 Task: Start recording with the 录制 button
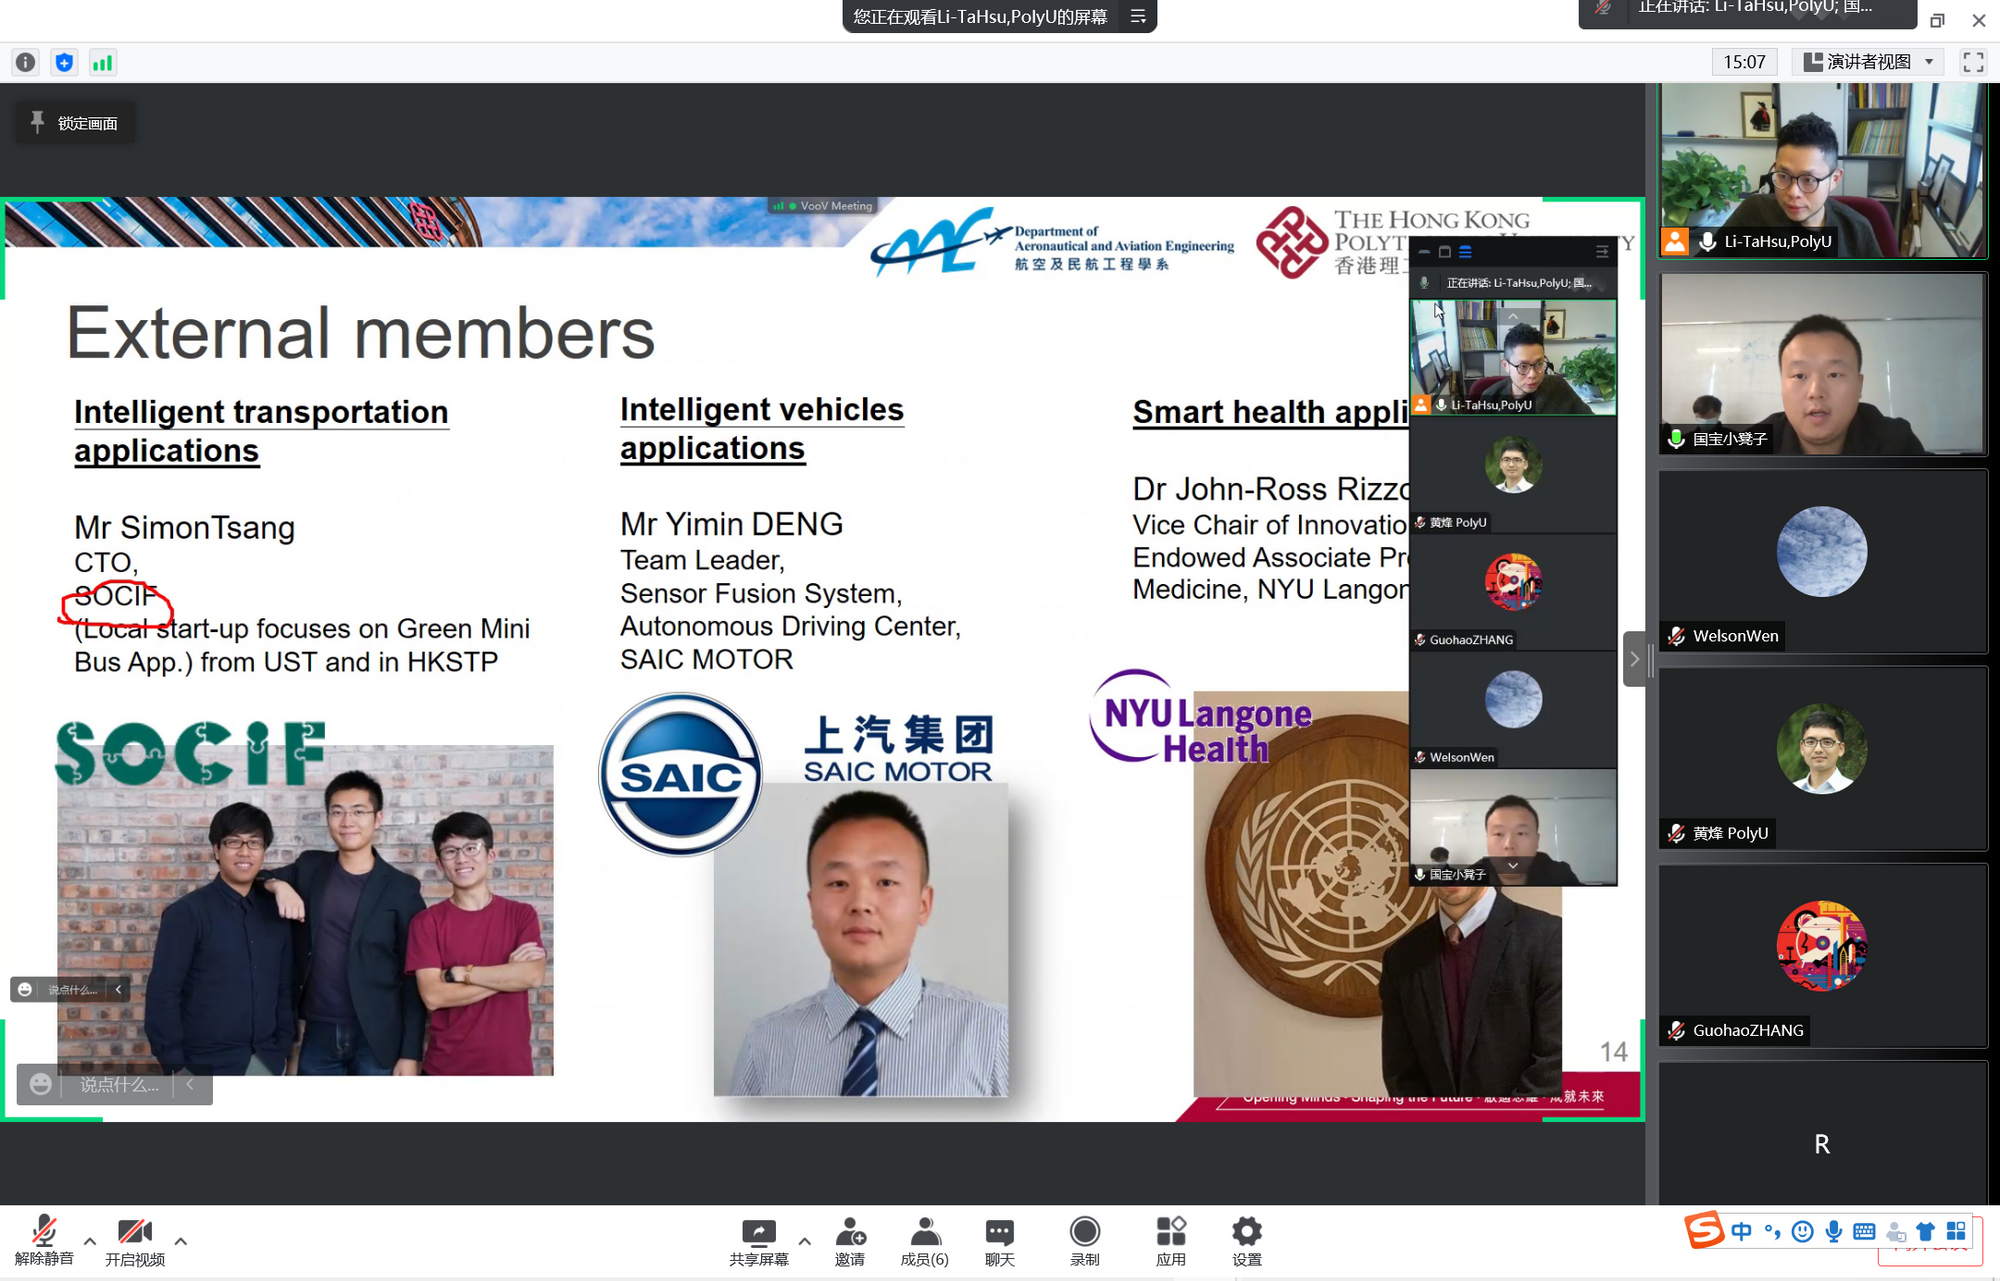(1085, 1241)
